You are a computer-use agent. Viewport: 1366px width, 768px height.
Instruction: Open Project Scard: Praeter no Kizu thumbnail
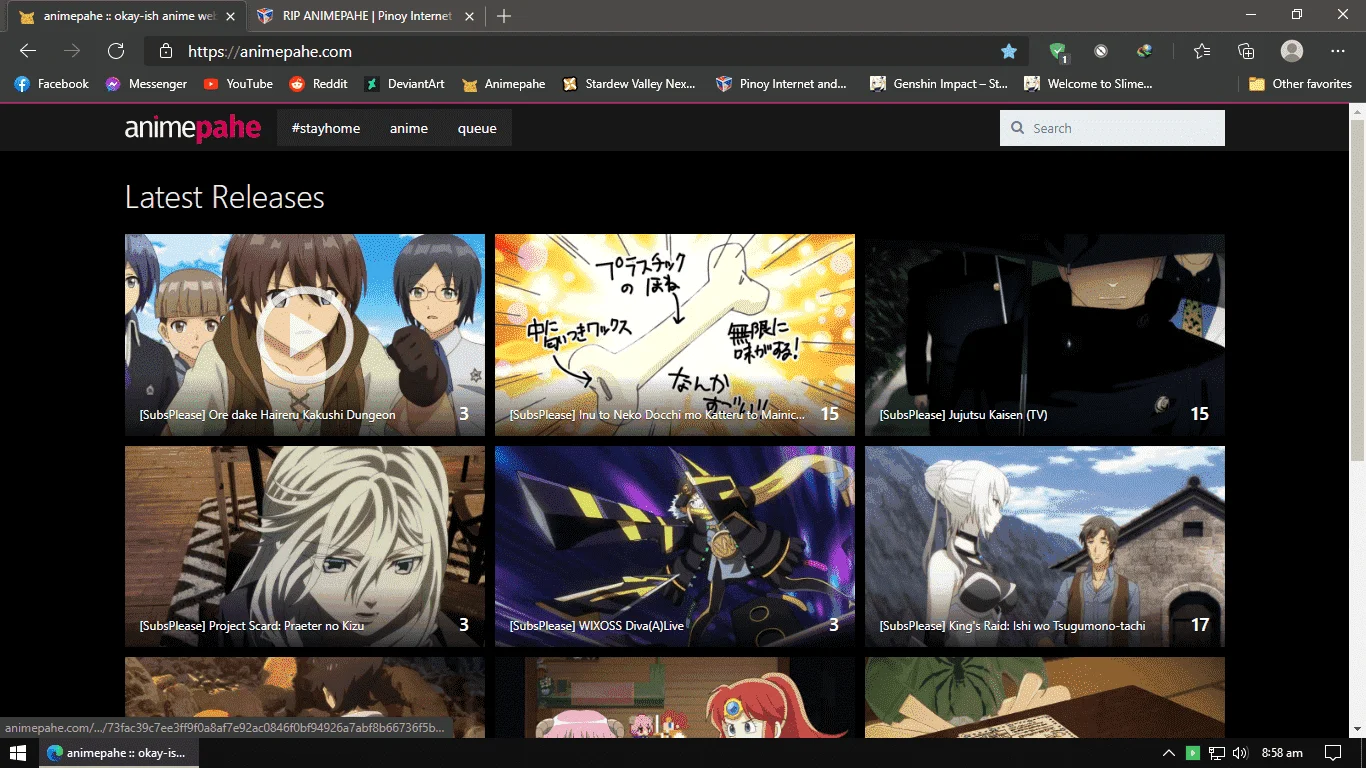[305, 546]
